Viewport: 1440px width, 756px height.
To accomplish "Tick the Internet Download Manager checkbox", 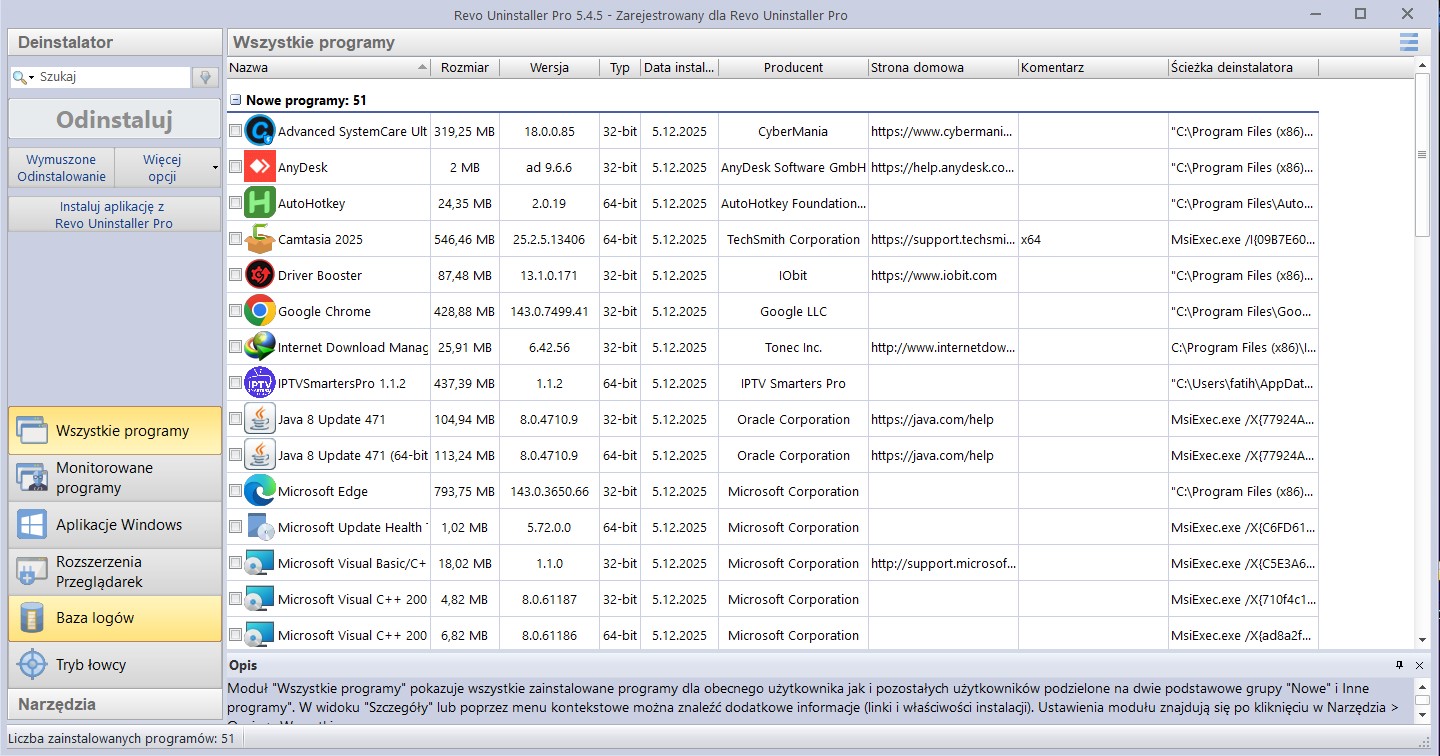I will pos(235,347).
